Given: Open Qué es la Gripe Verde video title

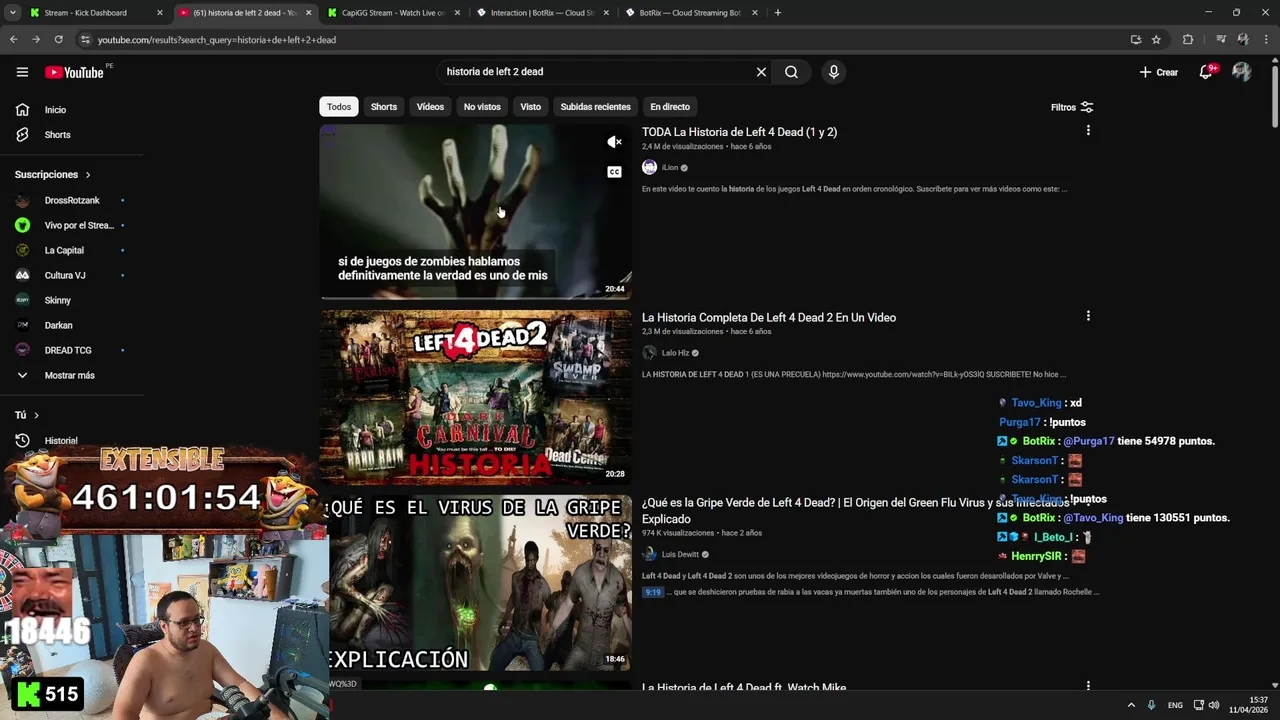Looking at the screenshot, I should coord(856,510).
